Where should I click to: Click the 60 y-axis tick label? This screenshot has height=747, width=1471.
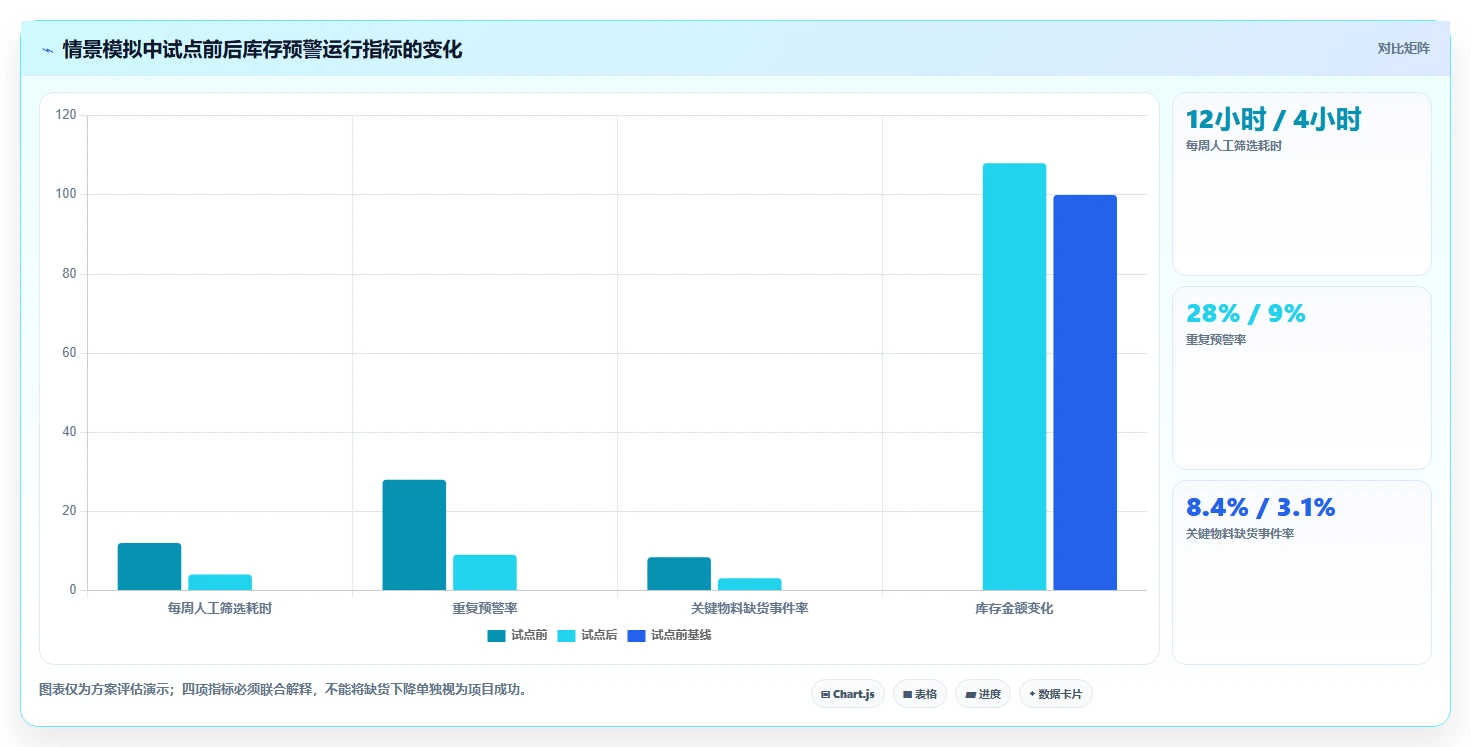pyautogui.click(x=69, y=352)
